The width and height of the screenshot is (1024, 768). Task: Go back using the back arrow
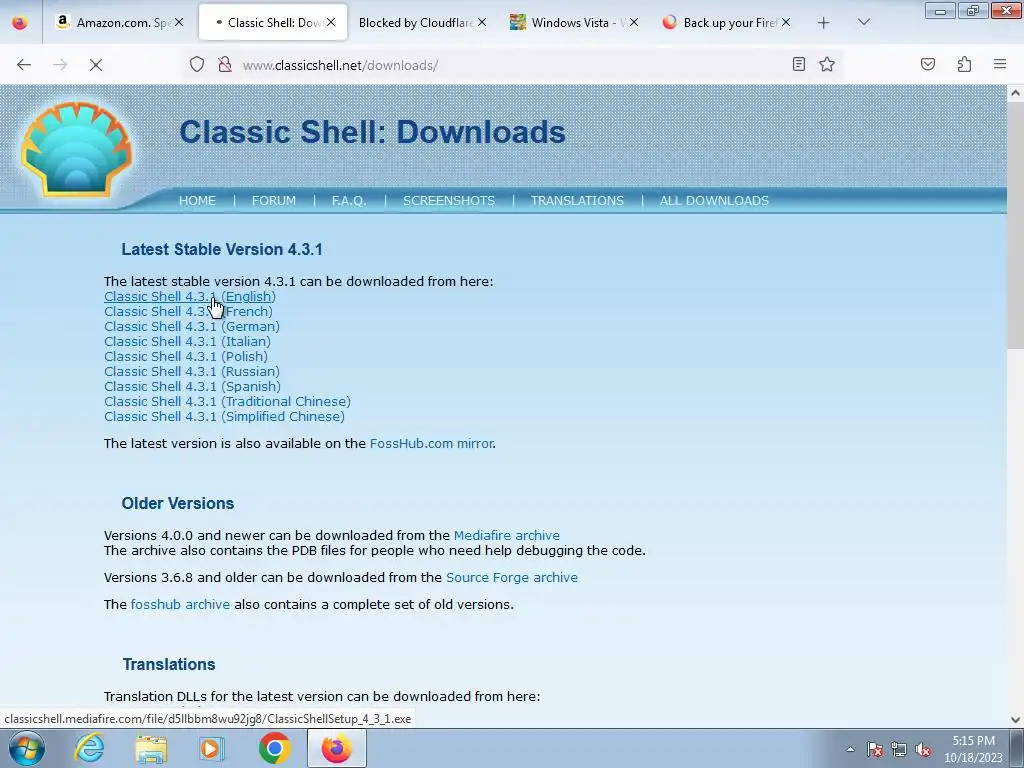(x=24, y=65)
